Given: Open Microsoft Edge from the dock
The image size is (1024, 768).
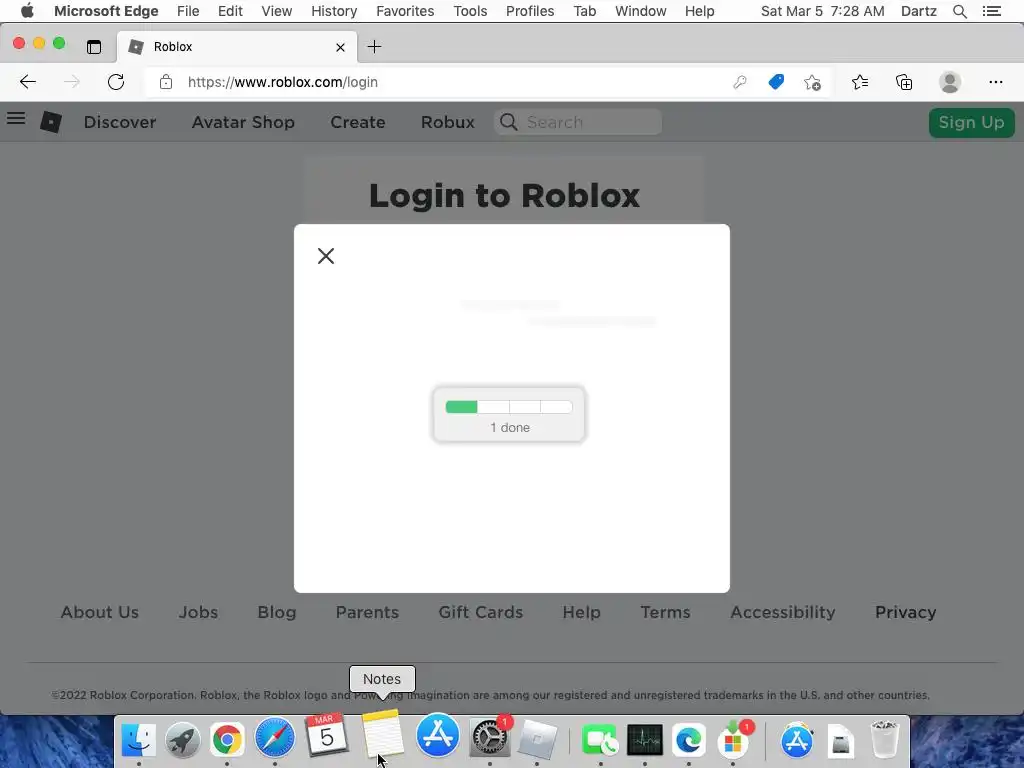Looking at the screenshot, I should 689,741.
